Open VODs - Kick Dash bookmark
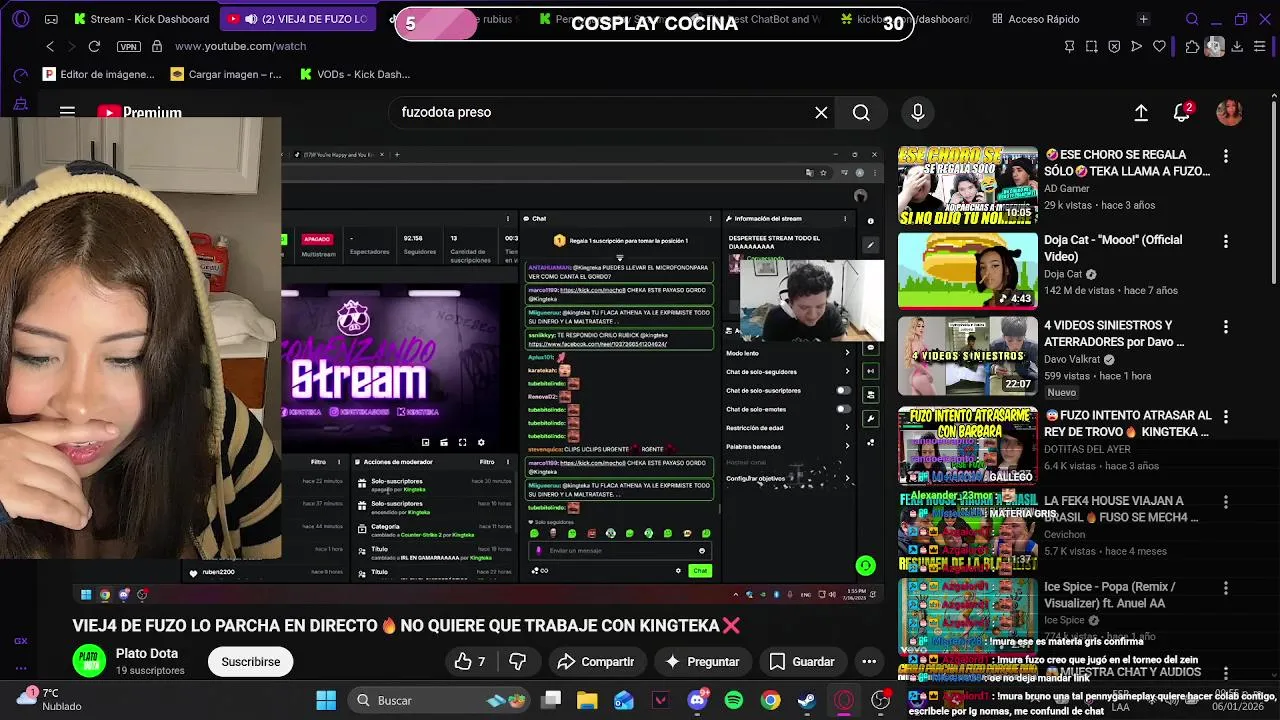Screen dimensions: 1280x720 [355, 74]
